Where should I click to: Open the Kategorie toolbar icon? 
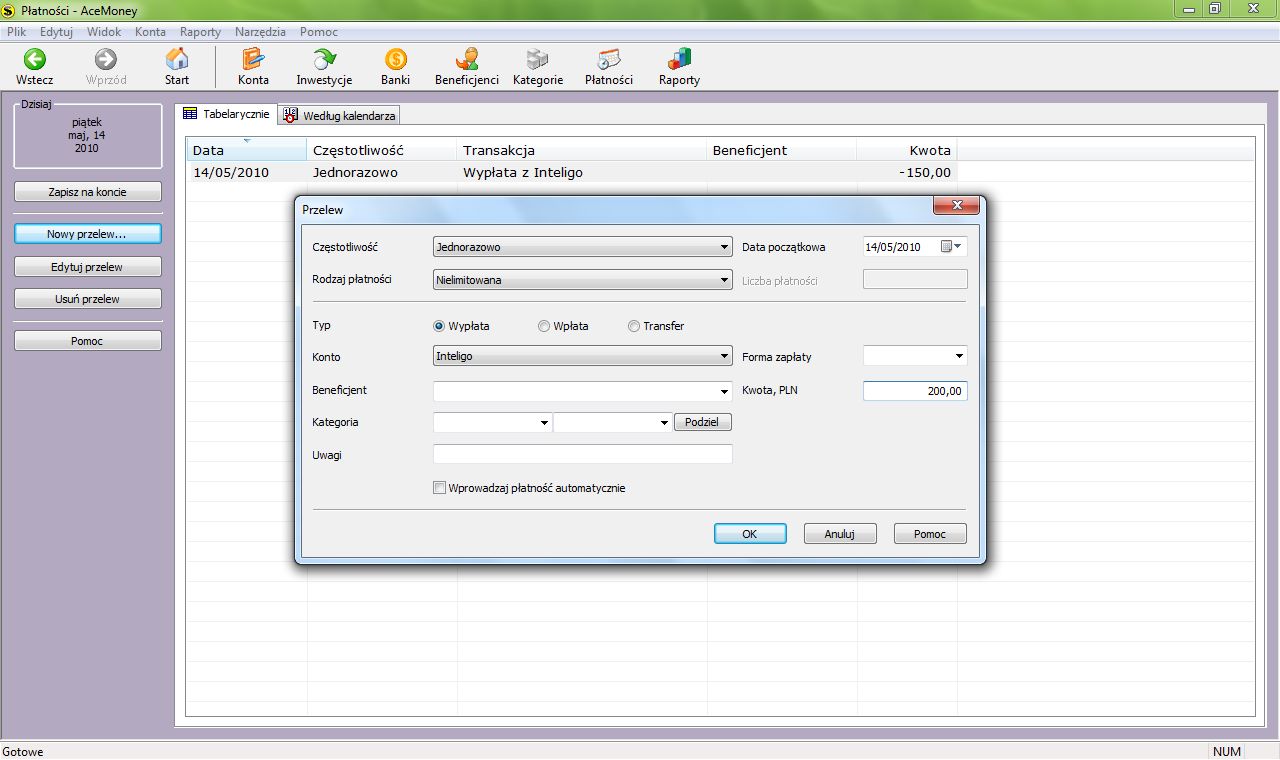pos(538,59)
